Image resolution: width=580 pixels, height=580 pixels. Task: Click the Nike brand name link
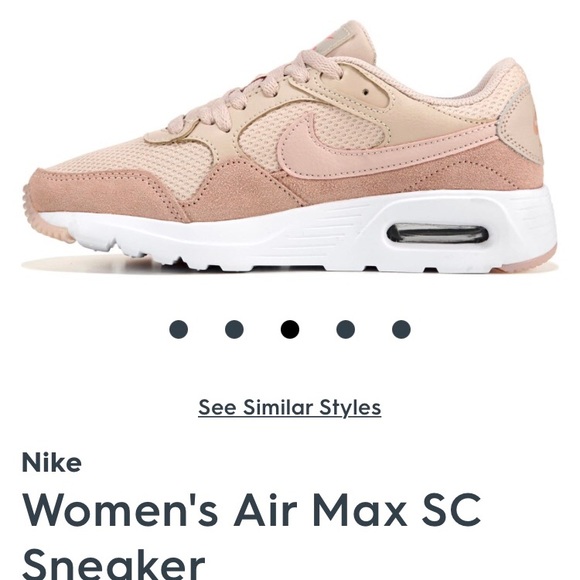52,462
